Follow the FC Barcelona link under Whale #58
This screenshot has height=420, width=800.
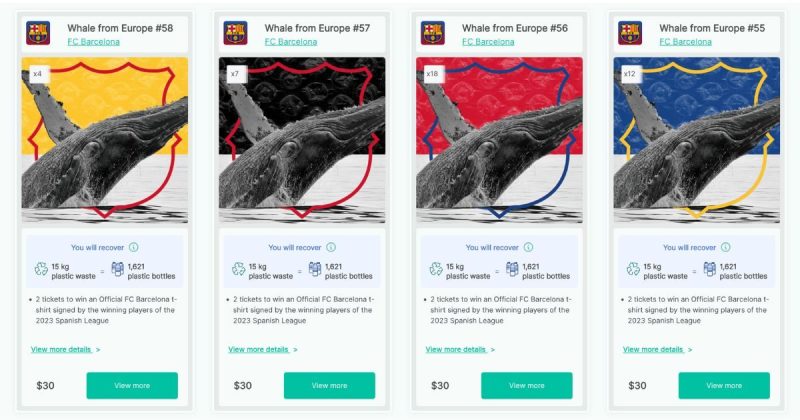tap(93, 42)
